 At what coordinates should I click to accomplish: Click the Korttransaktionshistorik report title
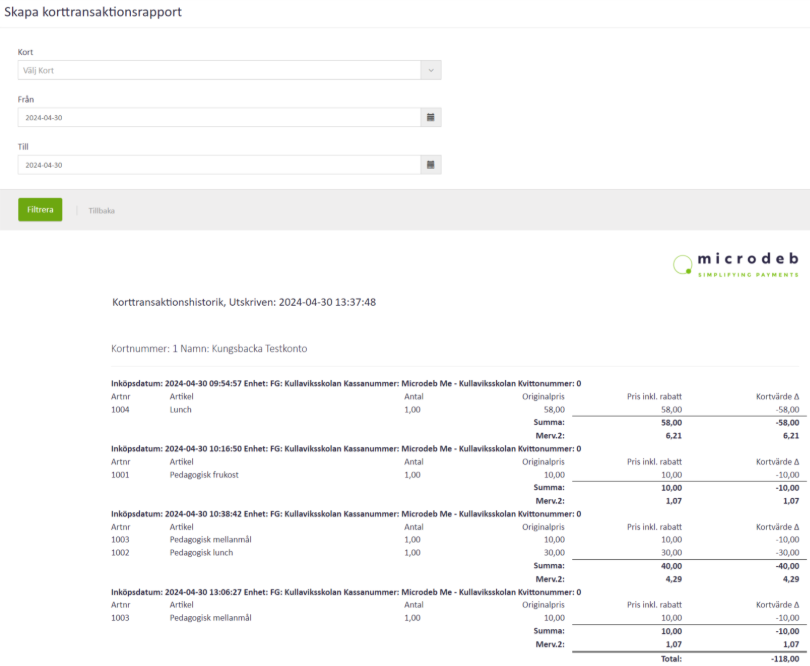(244, 302)
